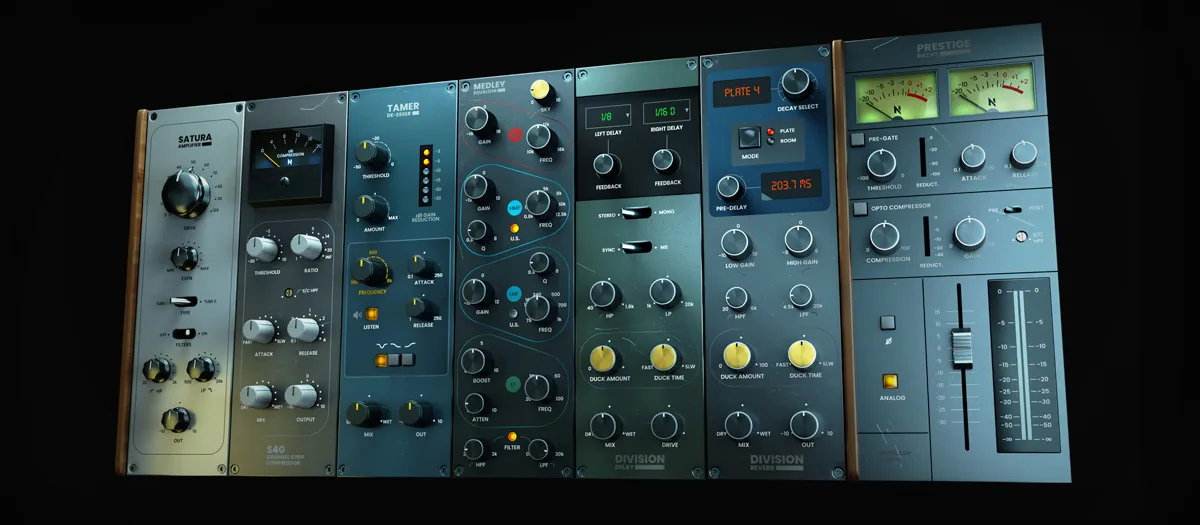Click the S4G RELEASE knob
Image resolution: width=1200 pixels, height=525 pixels.
coord(302,329)
